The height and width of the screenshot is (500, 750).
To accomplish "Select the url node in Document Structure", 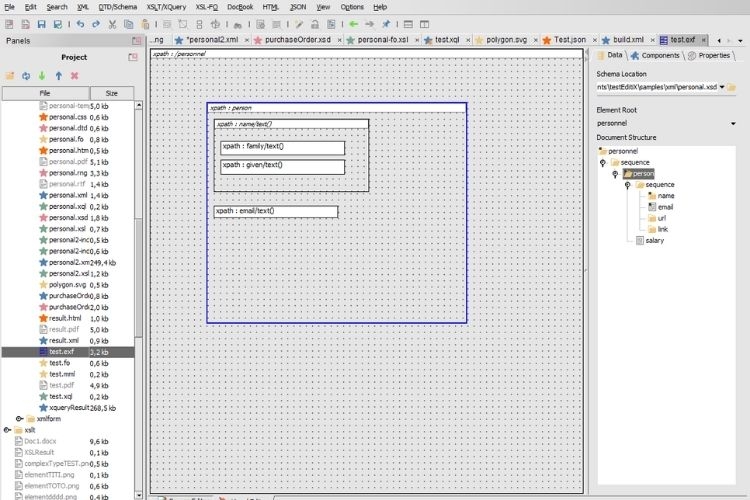I will pos(657,218).
